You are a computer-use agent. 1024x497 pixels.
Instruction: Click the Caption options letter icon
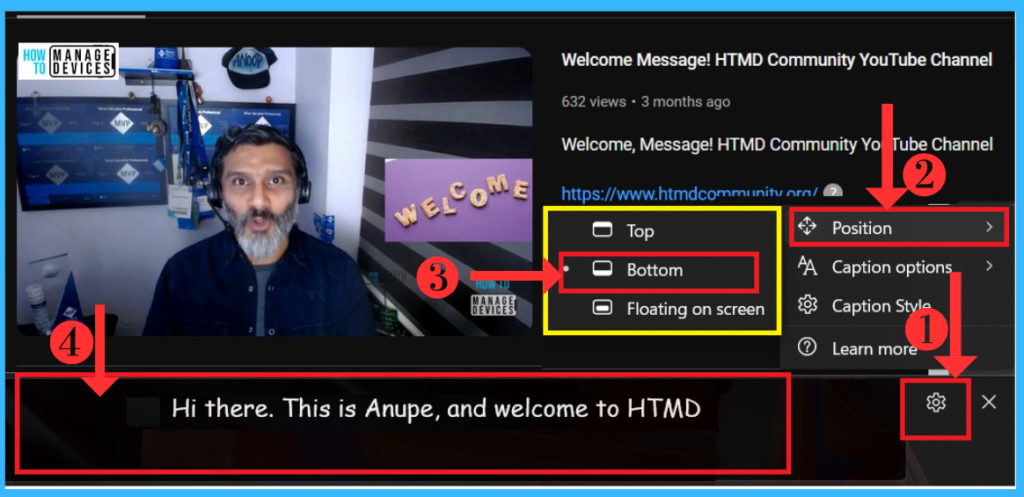pyautogui.click(x=807, y=266)
